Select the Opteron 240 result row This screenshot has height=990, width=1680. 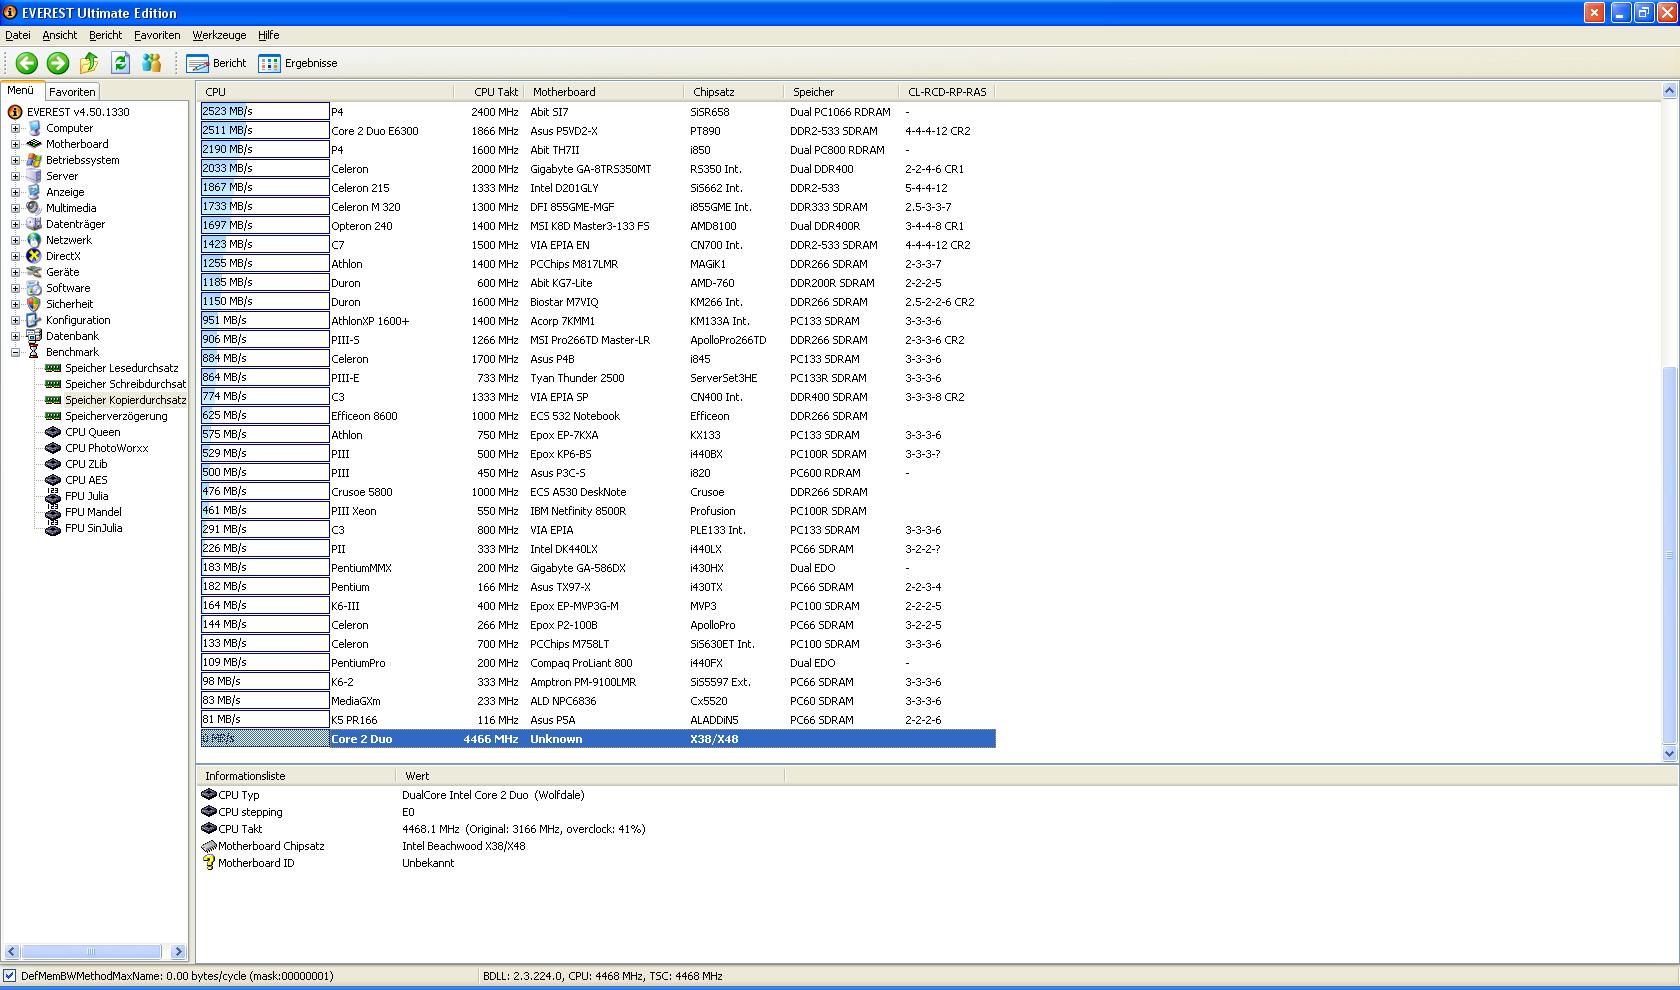click(598, 226)
